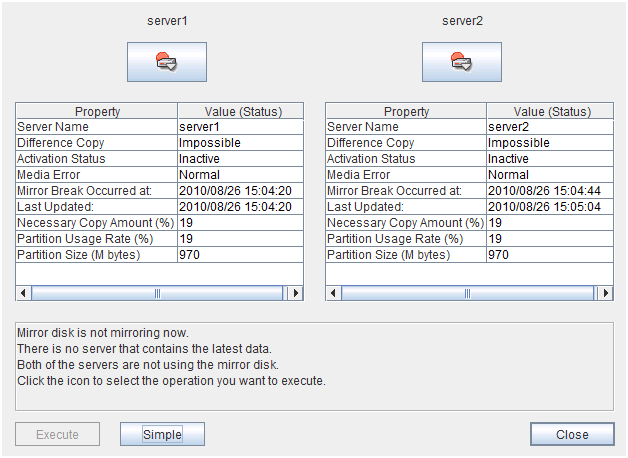Click left scroll arrow in server2 table

click(x=334, y=293)
